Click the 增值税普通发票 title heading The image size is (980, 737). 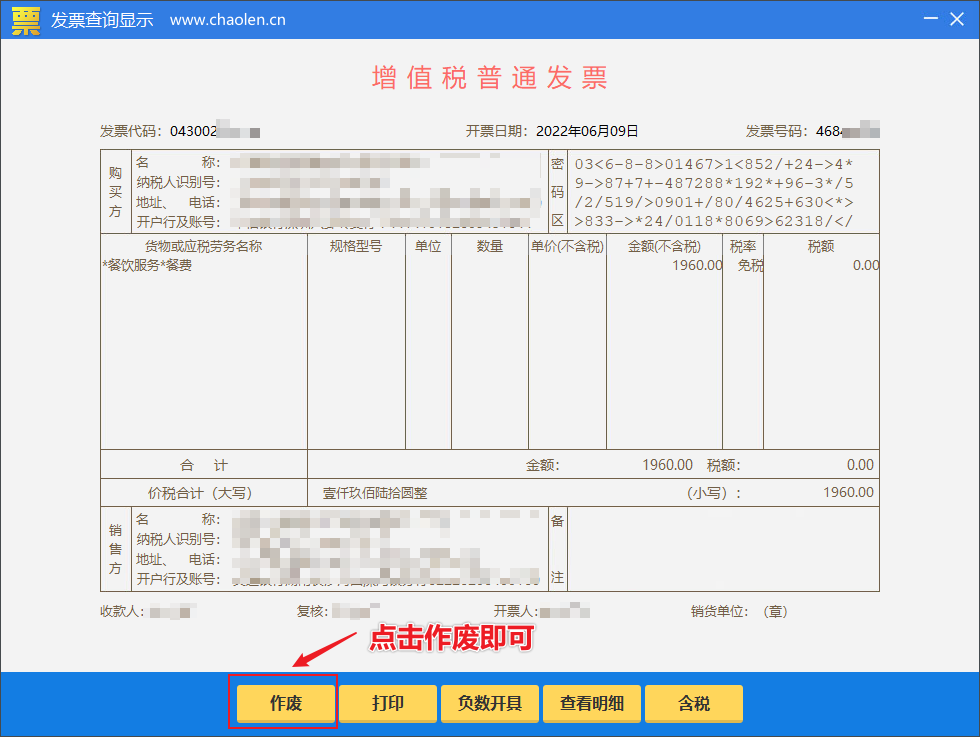tap(490, 78)
